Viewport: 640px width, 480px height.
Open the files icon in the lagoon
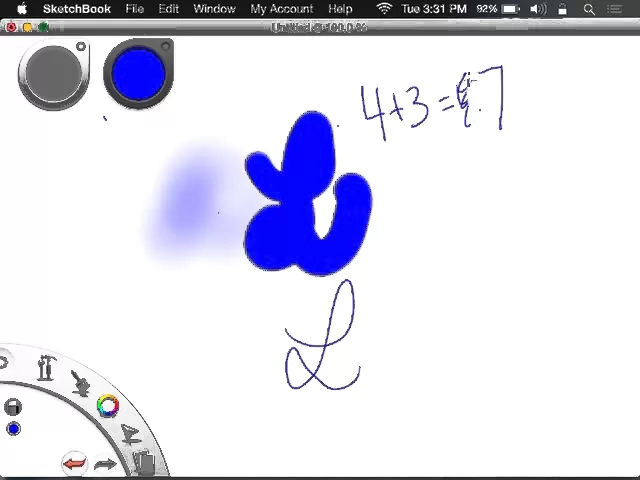pos(144,462)
